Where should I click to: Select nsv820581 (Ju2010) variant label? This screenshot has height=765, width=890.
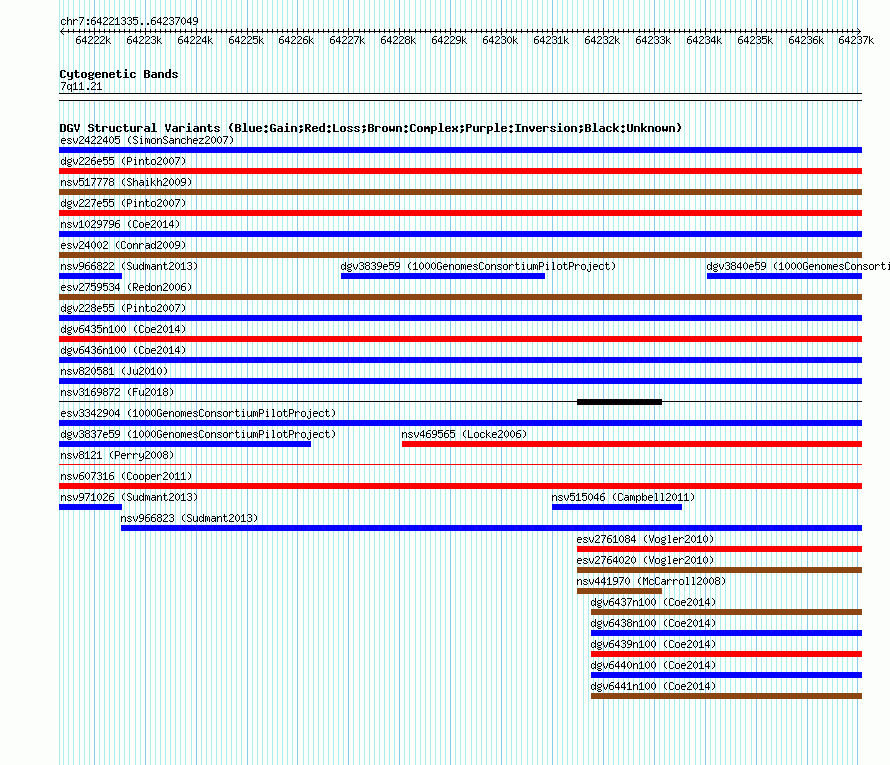click(x=114, y=371)
